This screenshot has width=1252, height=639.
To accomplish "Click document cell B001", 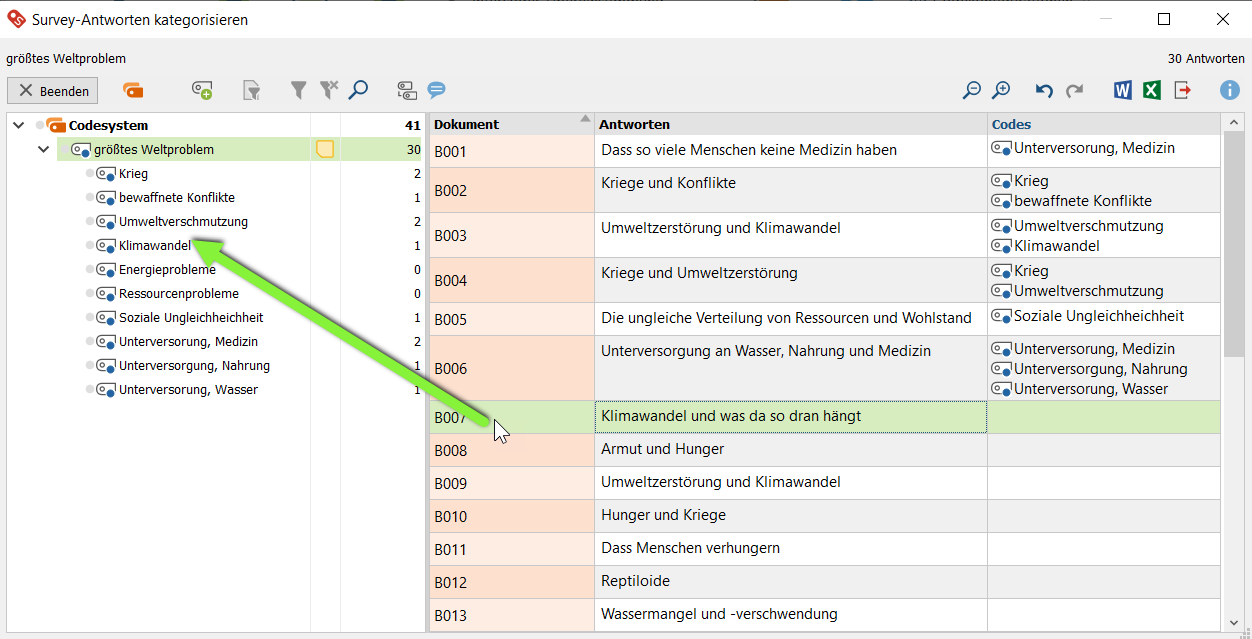I will click(x=511, y=152).
